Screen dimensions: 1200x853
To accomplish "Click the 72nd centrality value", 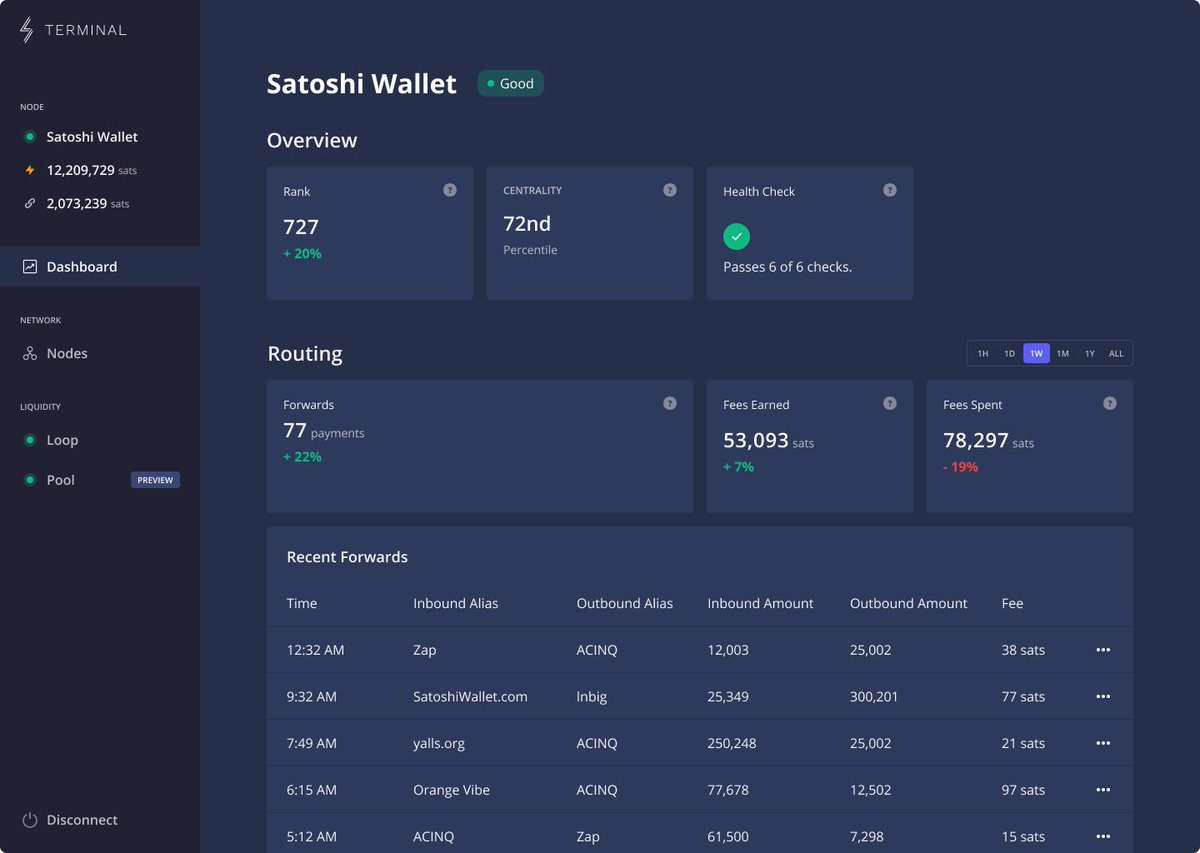I will point(527,223).
